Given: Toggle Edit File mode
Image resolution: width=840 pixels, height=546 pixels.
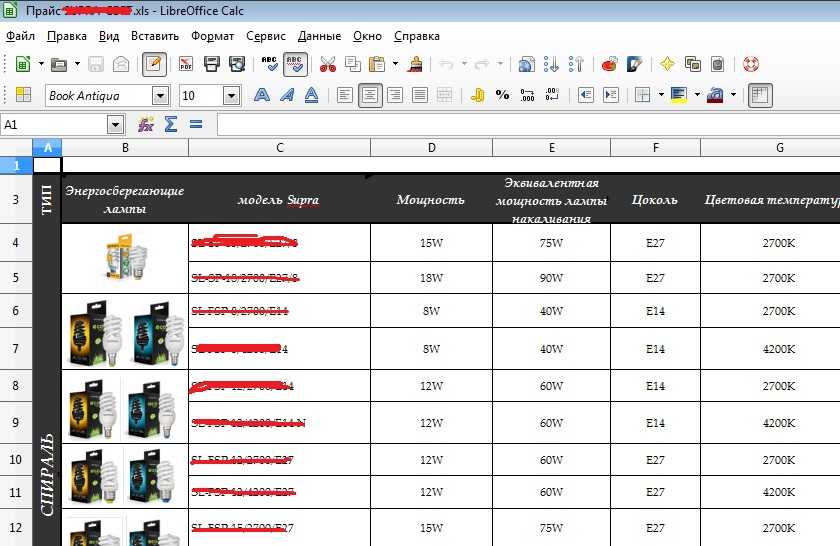Looking at the screenshot, I should [x=154, y=65].
